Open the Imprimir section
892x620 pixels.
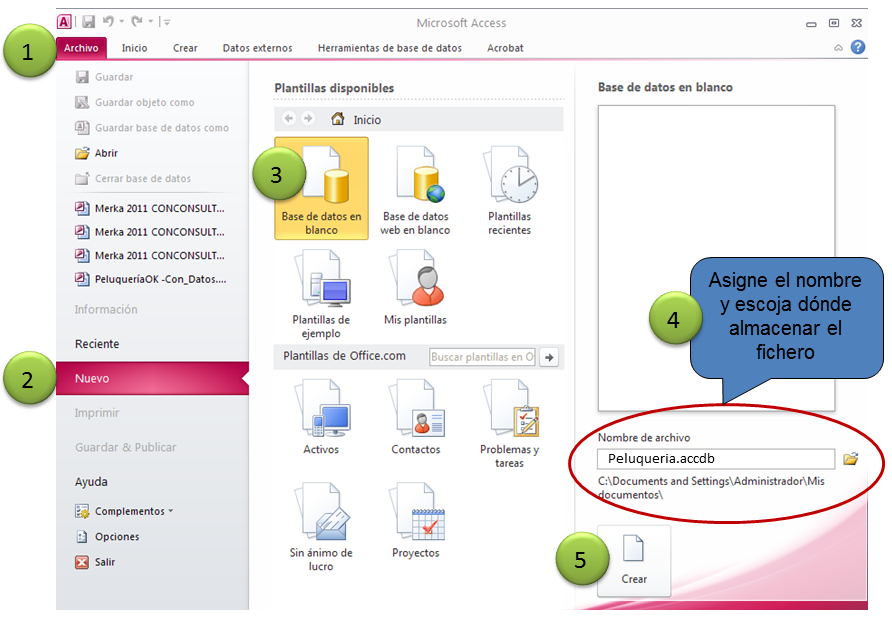click(97, 413)
